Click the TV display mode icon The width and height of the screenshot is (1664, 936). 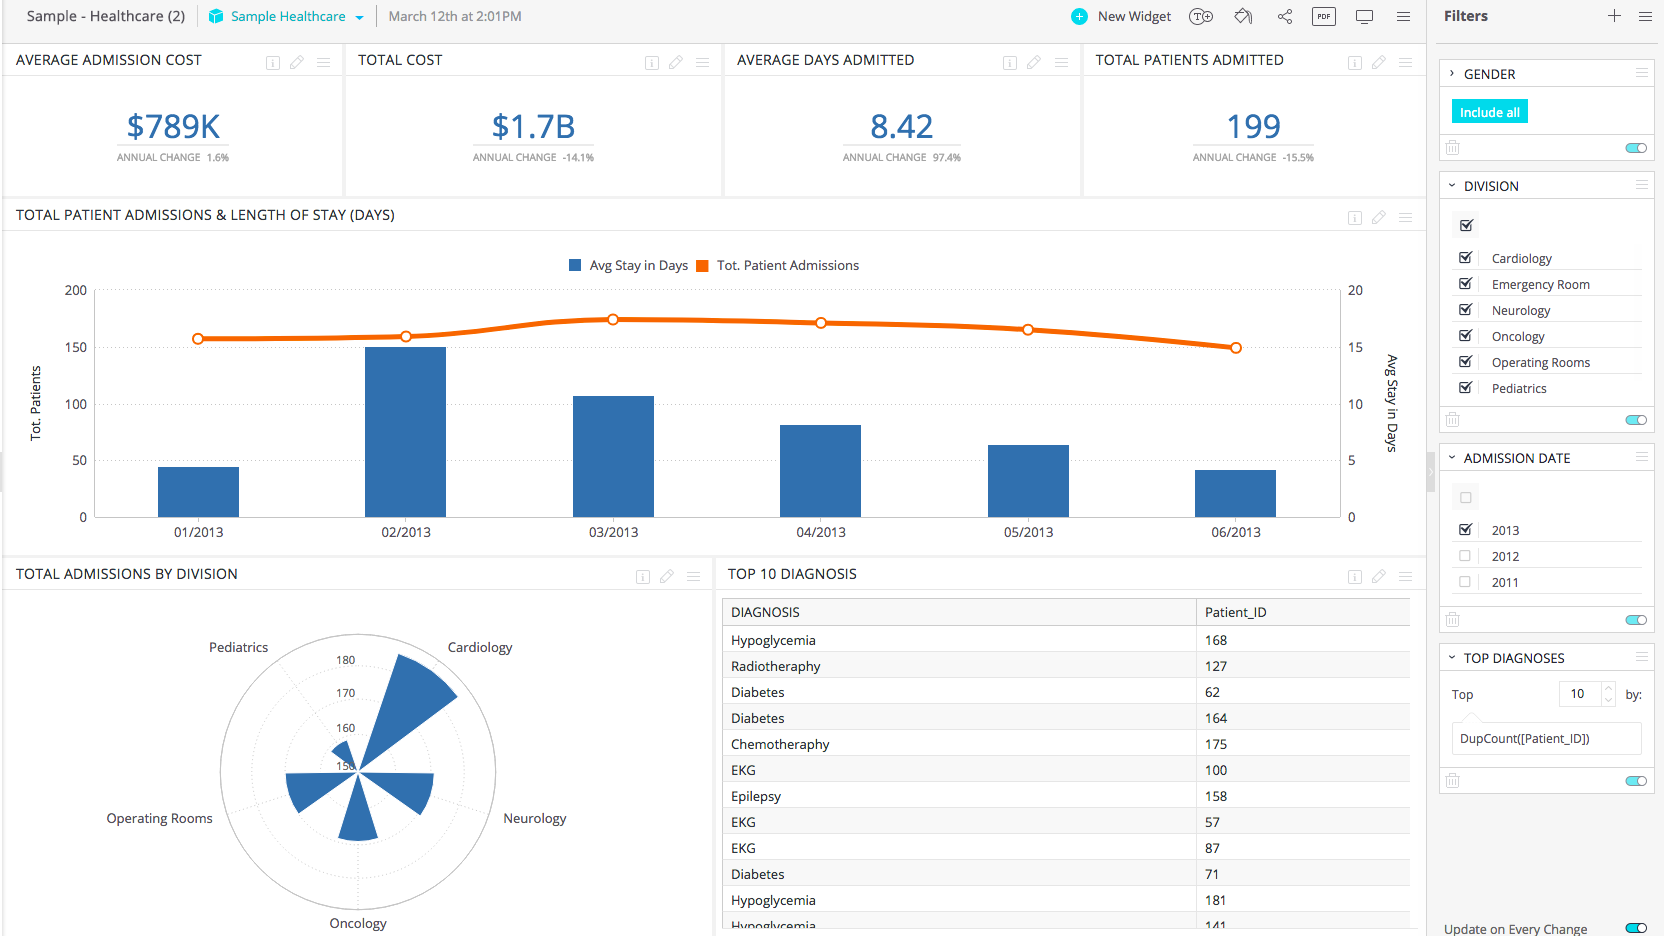pos(1364,16)
